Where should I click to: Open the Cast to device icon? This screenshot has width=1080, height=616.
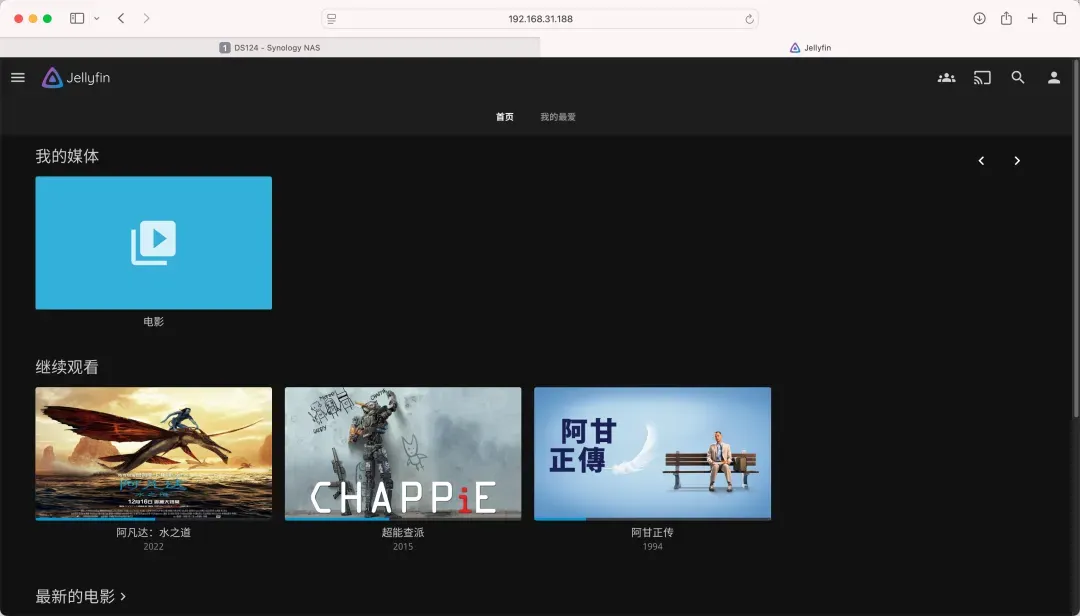pos(982,78)
